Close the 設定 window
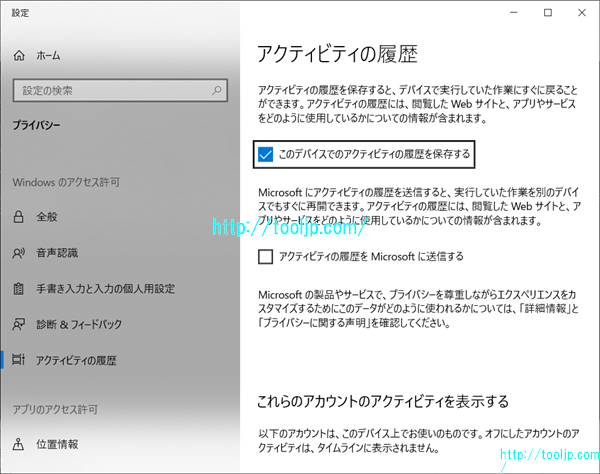 [582, 13]
